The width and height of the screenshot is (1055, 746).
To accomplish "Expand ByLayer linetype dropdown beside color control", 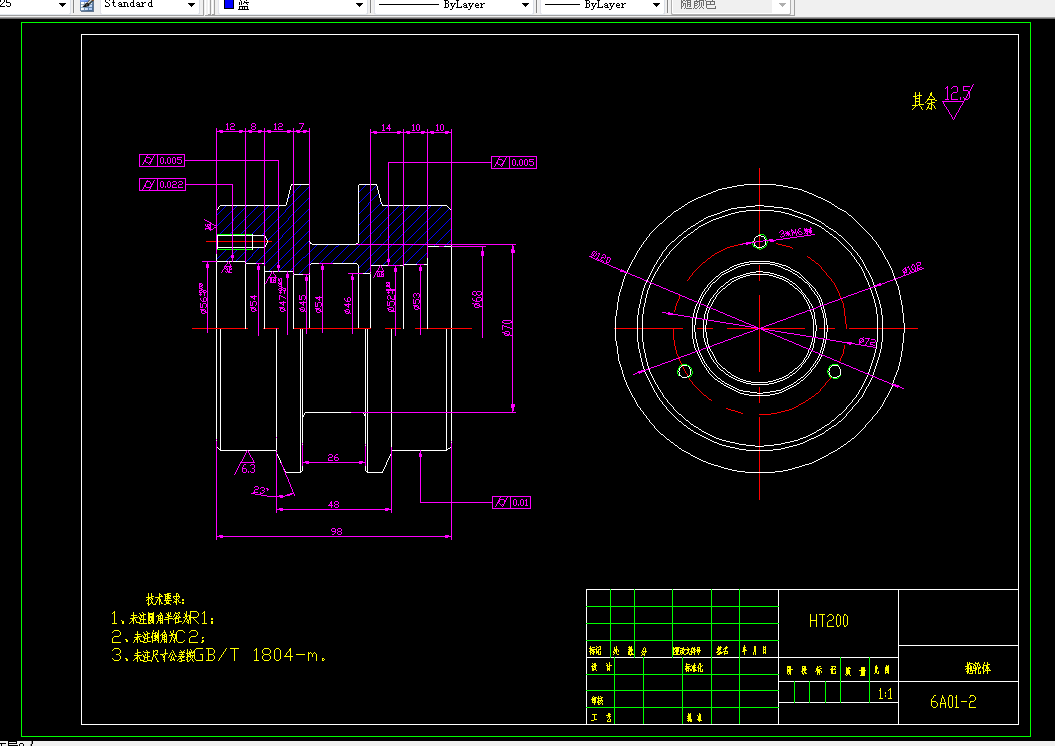I will [x=525, y=5].
